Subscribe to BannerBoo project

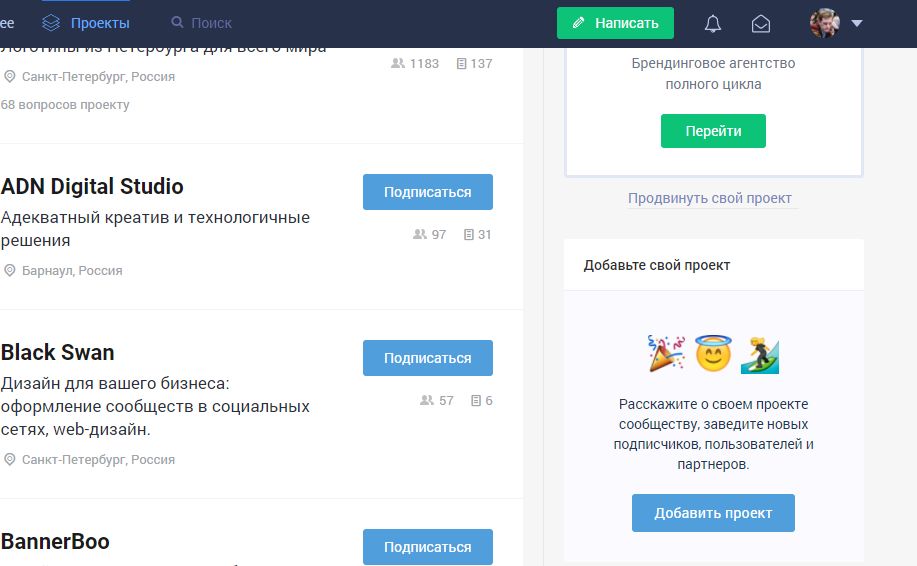tap(428, 547)
